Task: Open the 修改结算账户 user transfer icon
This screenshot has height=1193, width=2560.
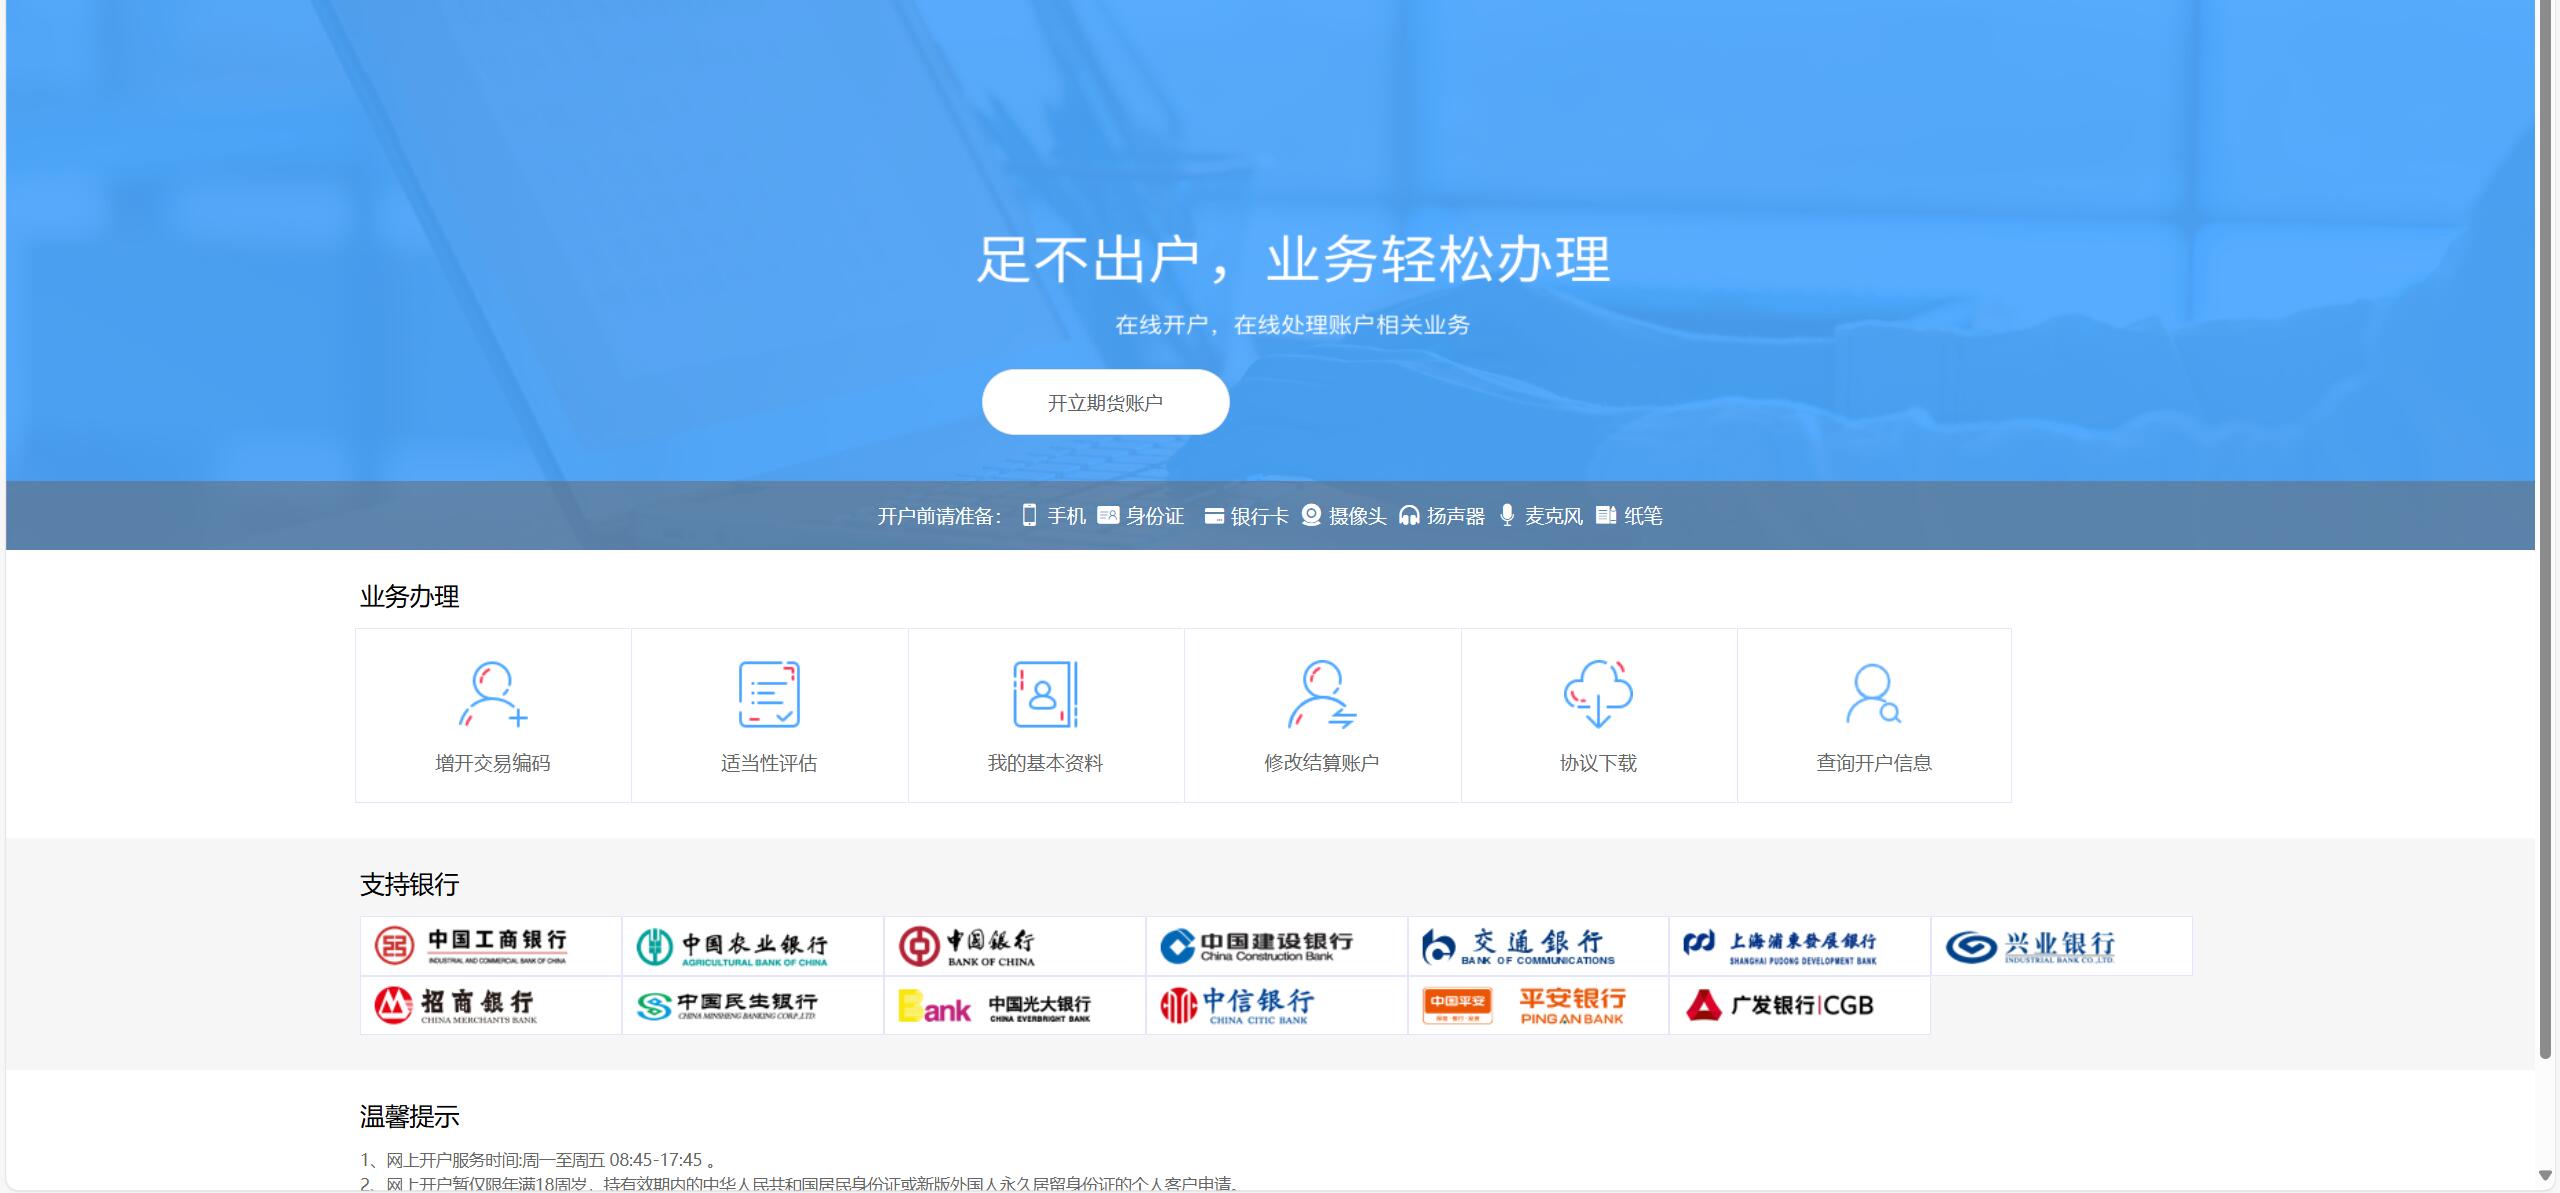Action: 1321,694
